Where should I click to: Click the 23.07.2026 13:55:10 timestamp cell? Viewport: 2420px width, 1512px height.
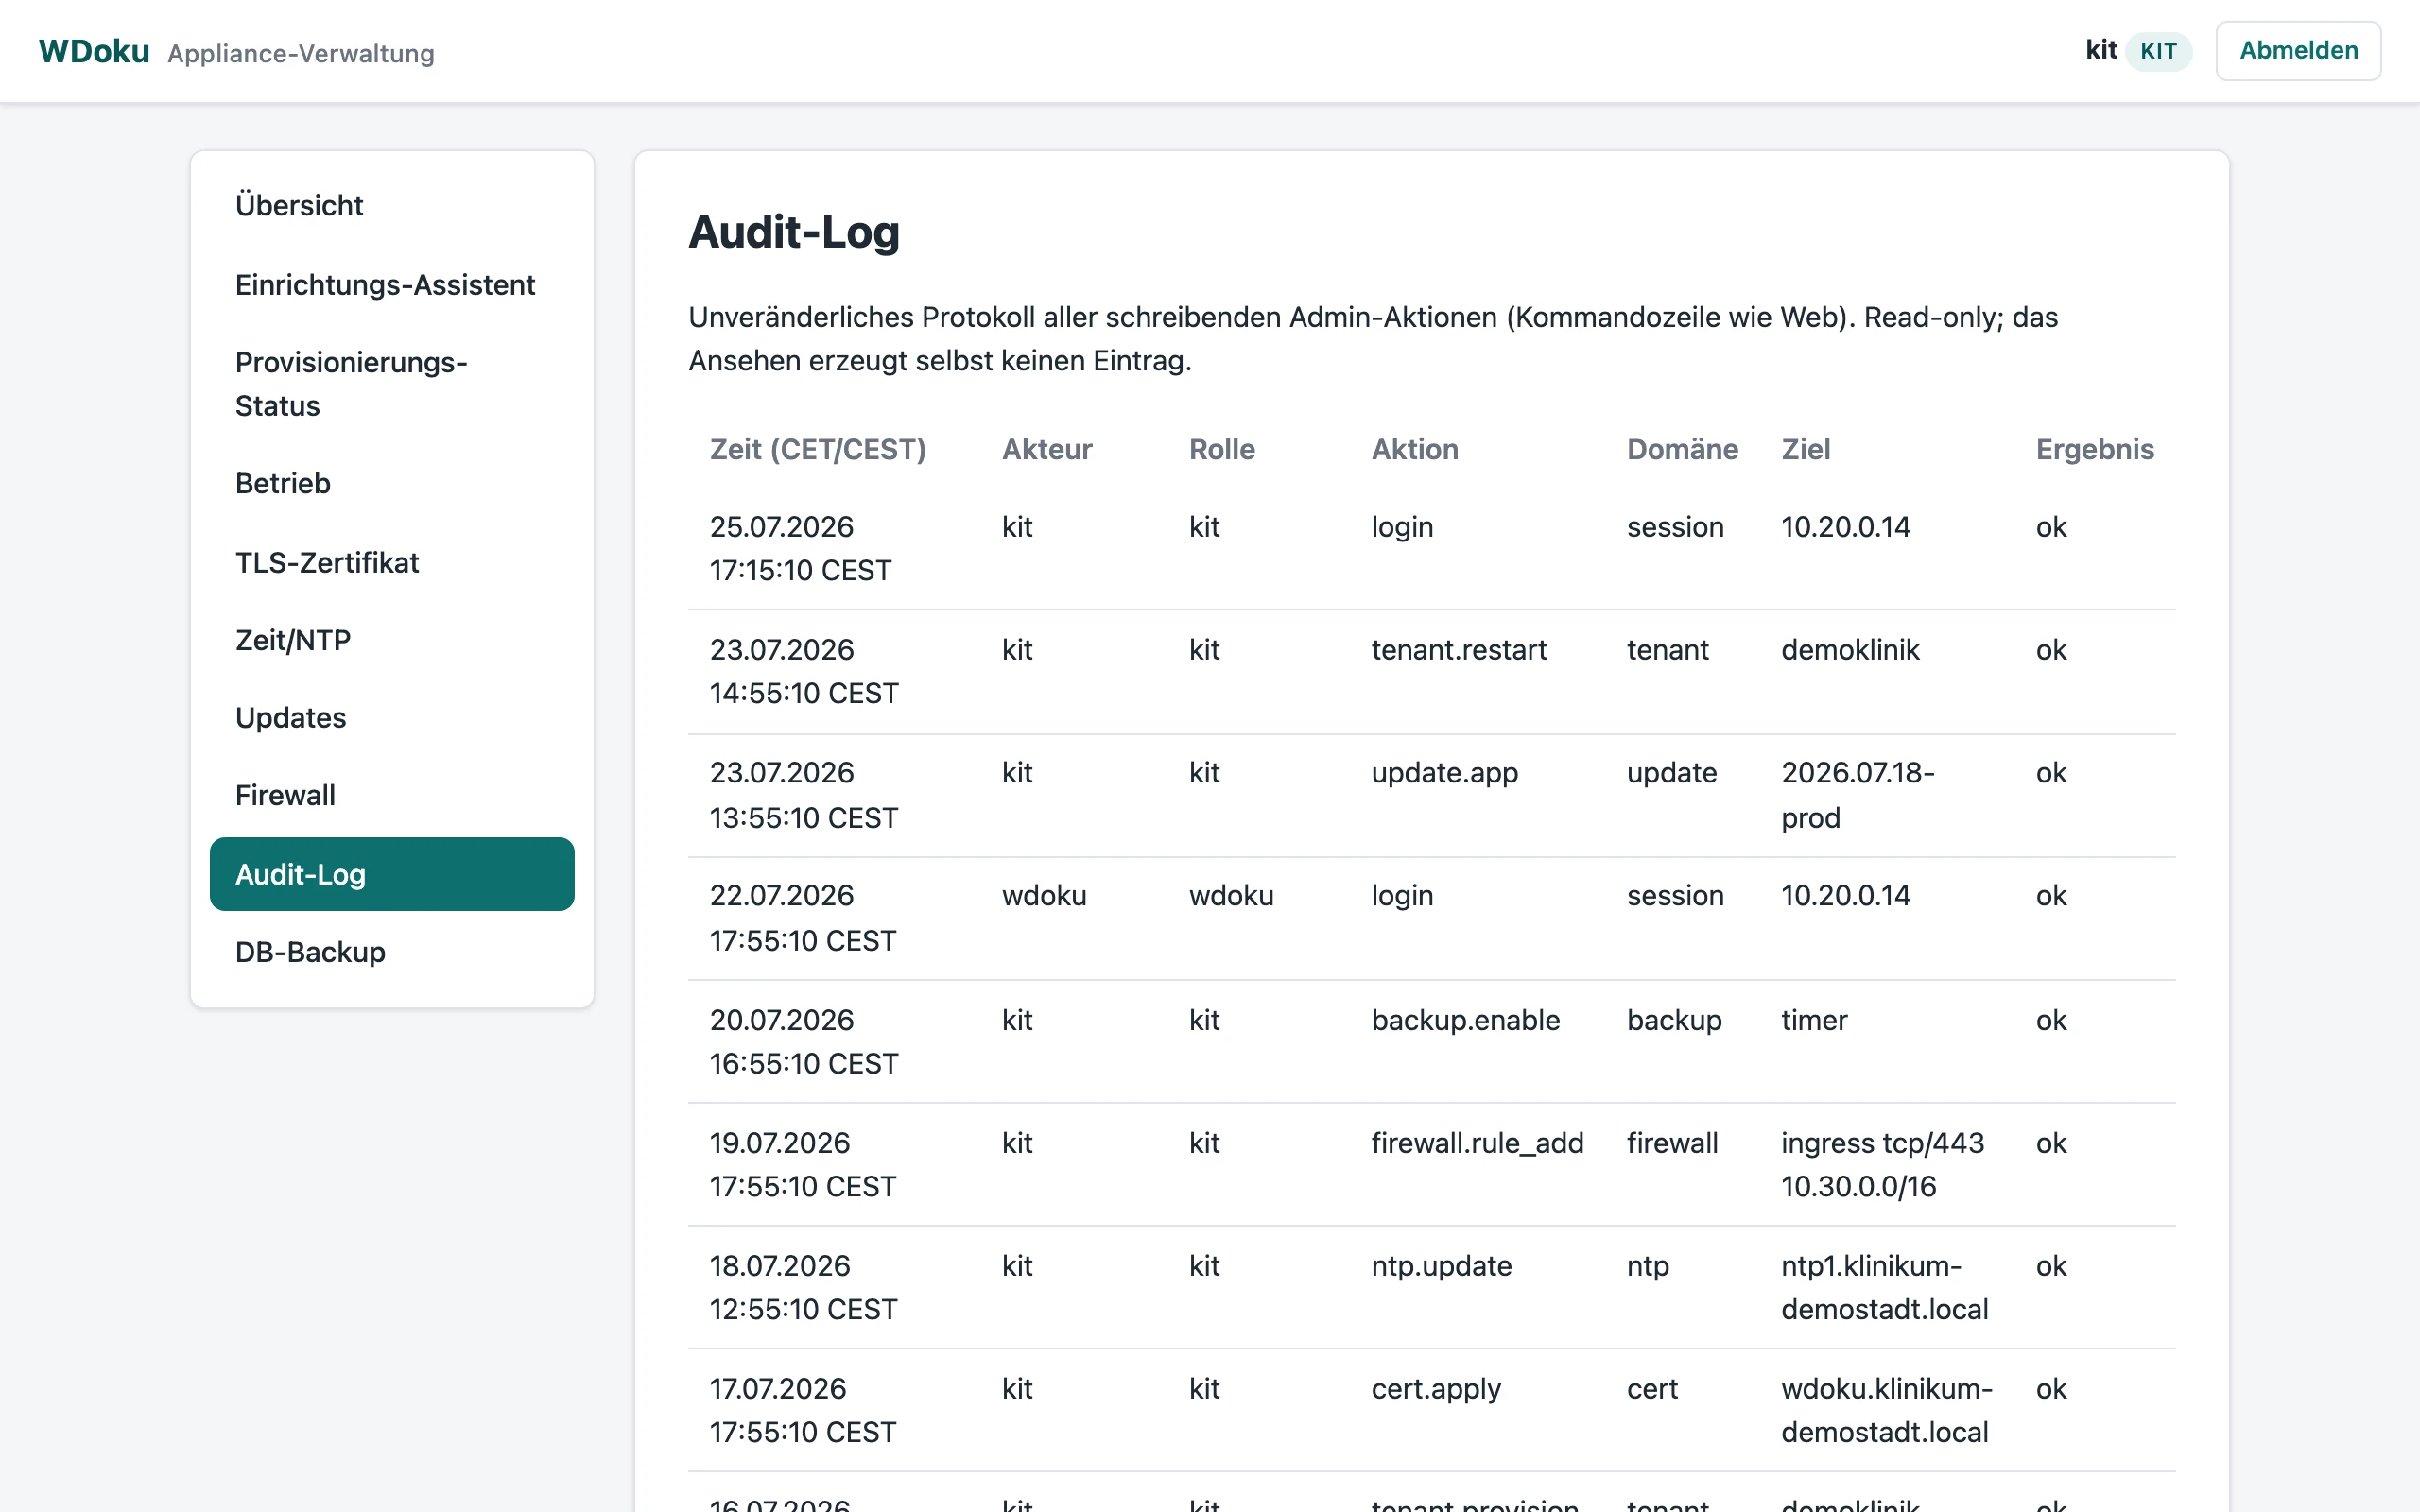click(804, 795)
